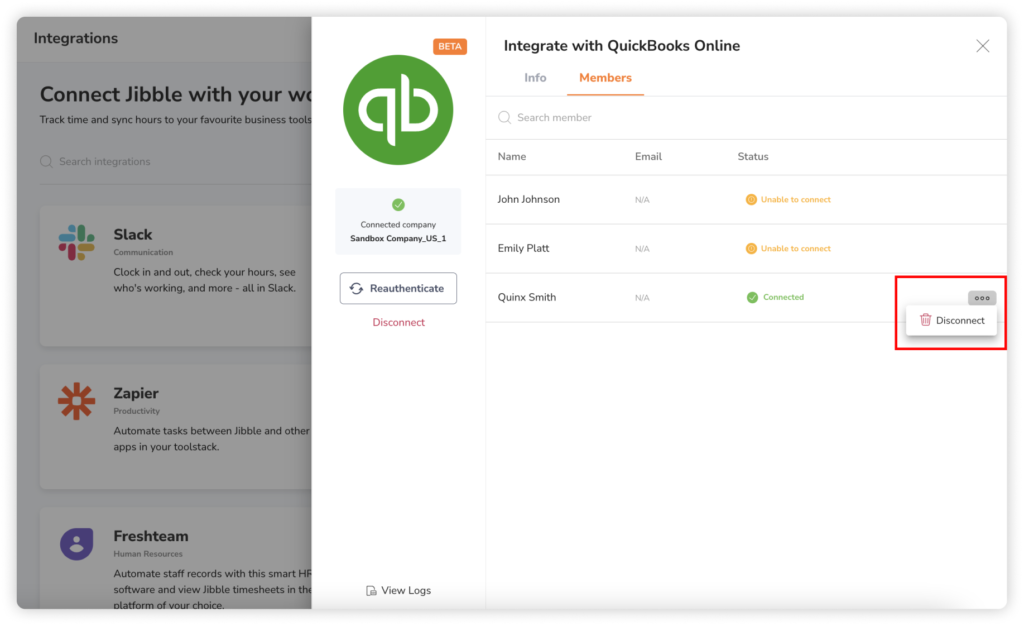Image resolution: width=1024 pixels, height=626 pixels.
Task: Open the Zapier integration card
Action: 176,427
